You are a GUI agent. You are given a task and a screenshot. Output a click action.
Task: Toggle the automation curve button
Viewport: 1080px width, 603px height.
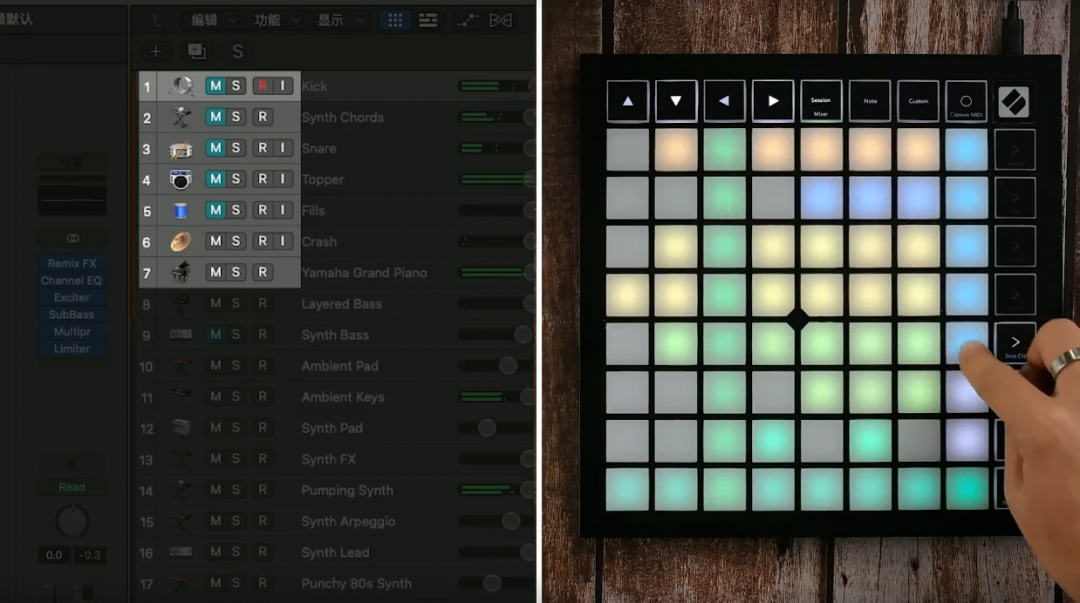470,20
